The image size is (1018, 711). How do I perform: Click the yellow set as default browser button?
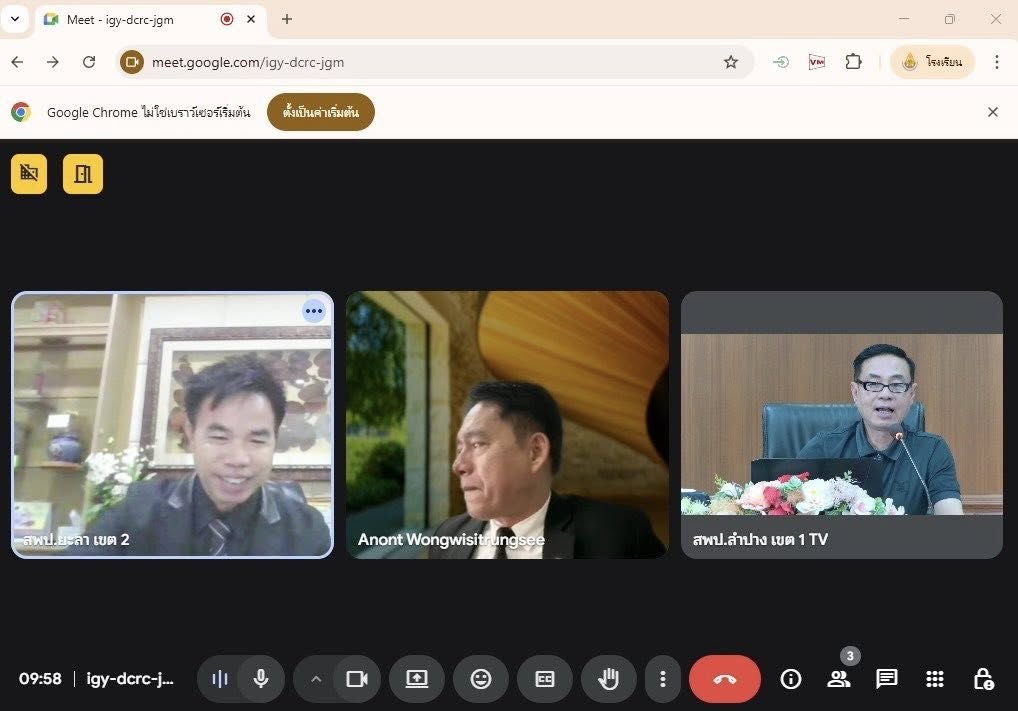(x=320, y=112)
